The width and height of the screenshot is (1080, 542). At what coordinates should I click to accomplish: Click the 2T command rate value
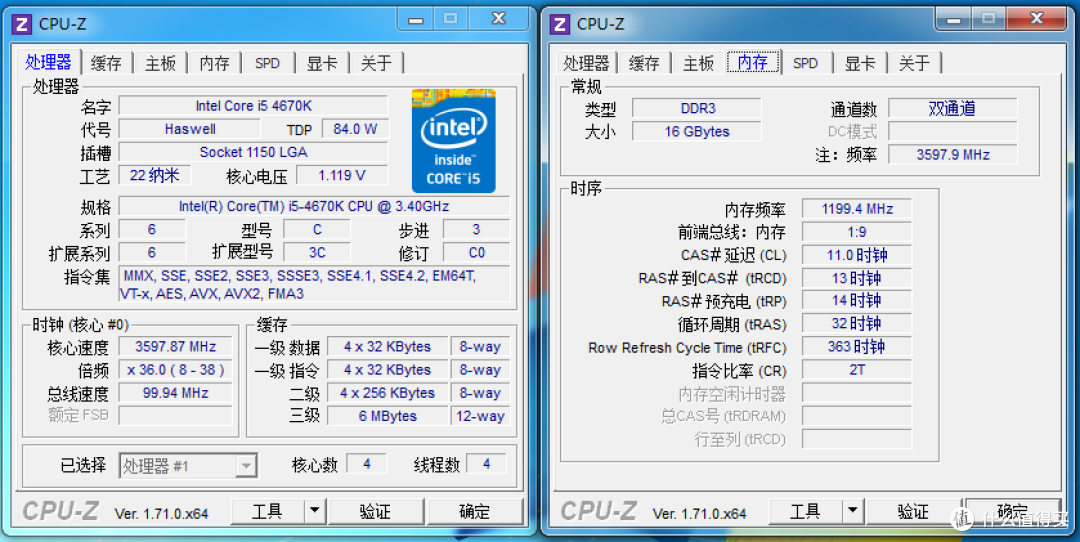(x=857, y=370)
